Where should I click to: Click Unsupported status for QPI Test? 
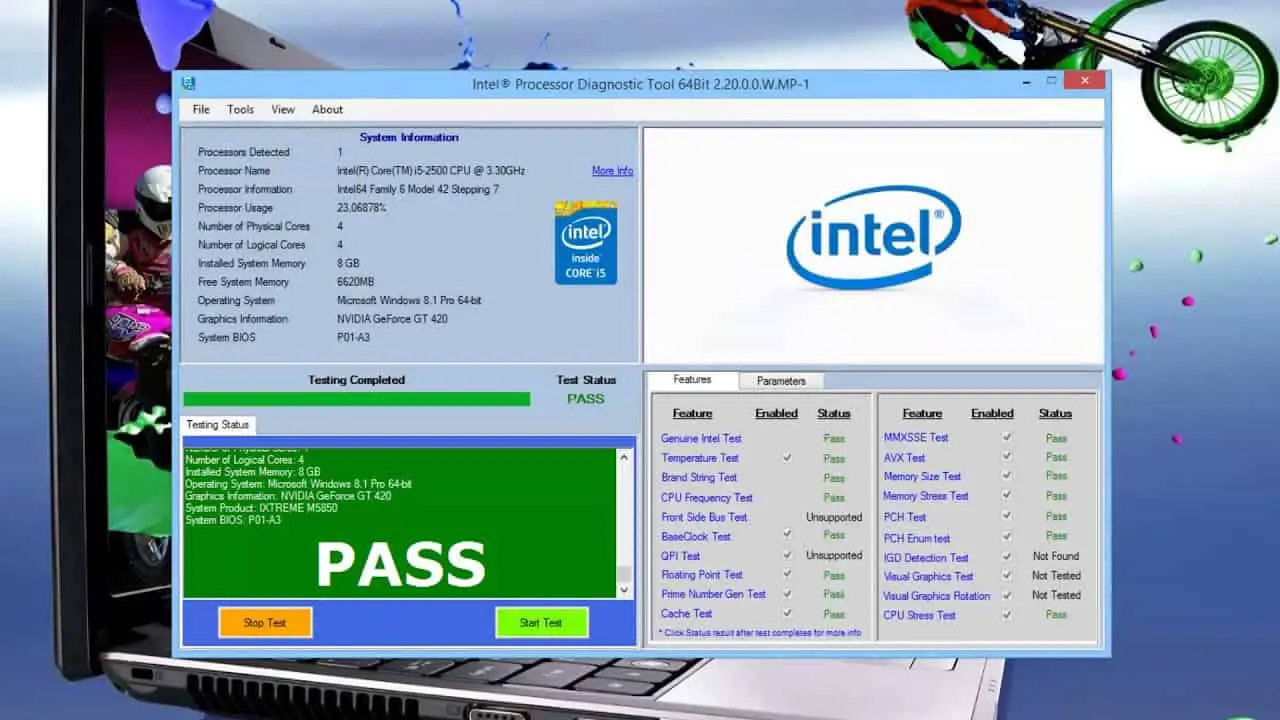pyautogui.click(x=834, y=555)
